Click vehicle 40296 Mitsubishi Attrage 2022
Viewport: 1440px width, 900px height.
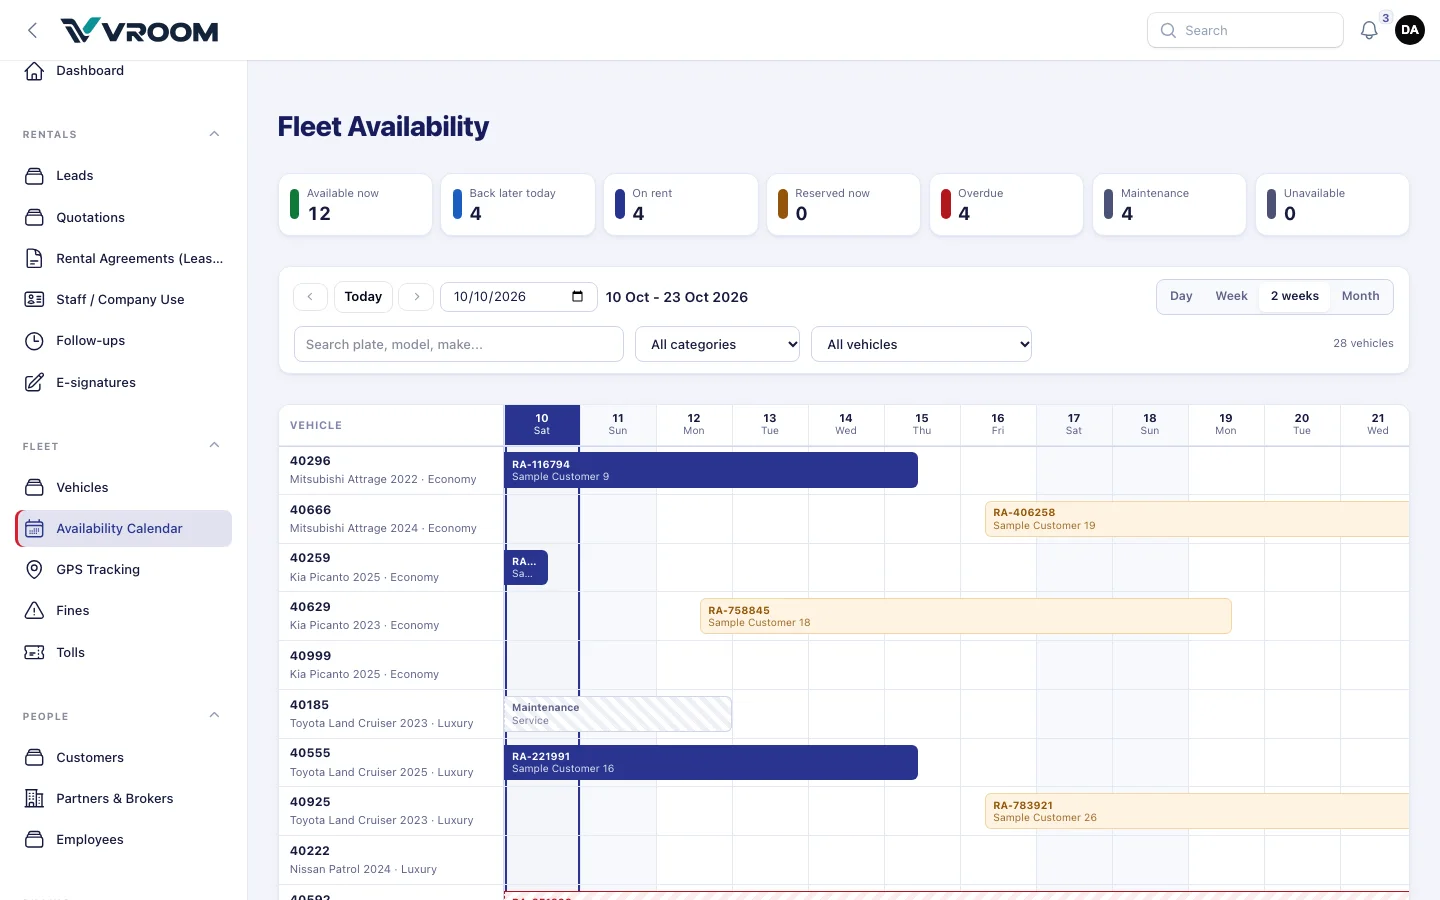391,470
